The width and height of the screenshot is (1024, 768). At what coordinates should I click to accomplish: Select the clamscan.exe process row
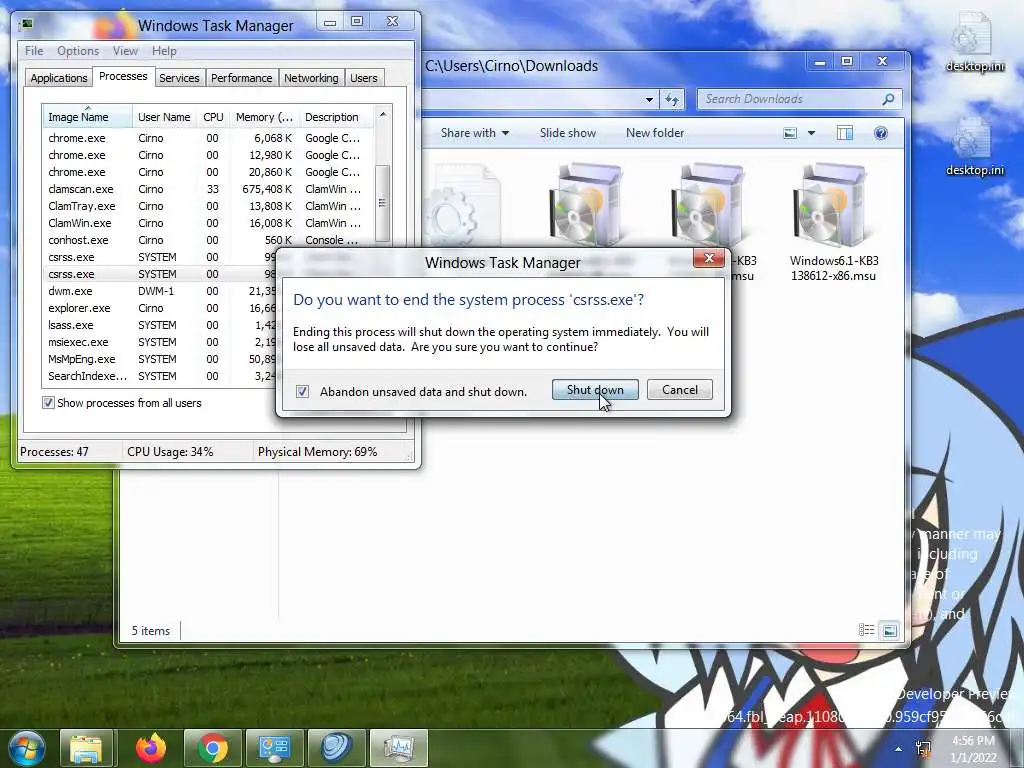point(208,189)
